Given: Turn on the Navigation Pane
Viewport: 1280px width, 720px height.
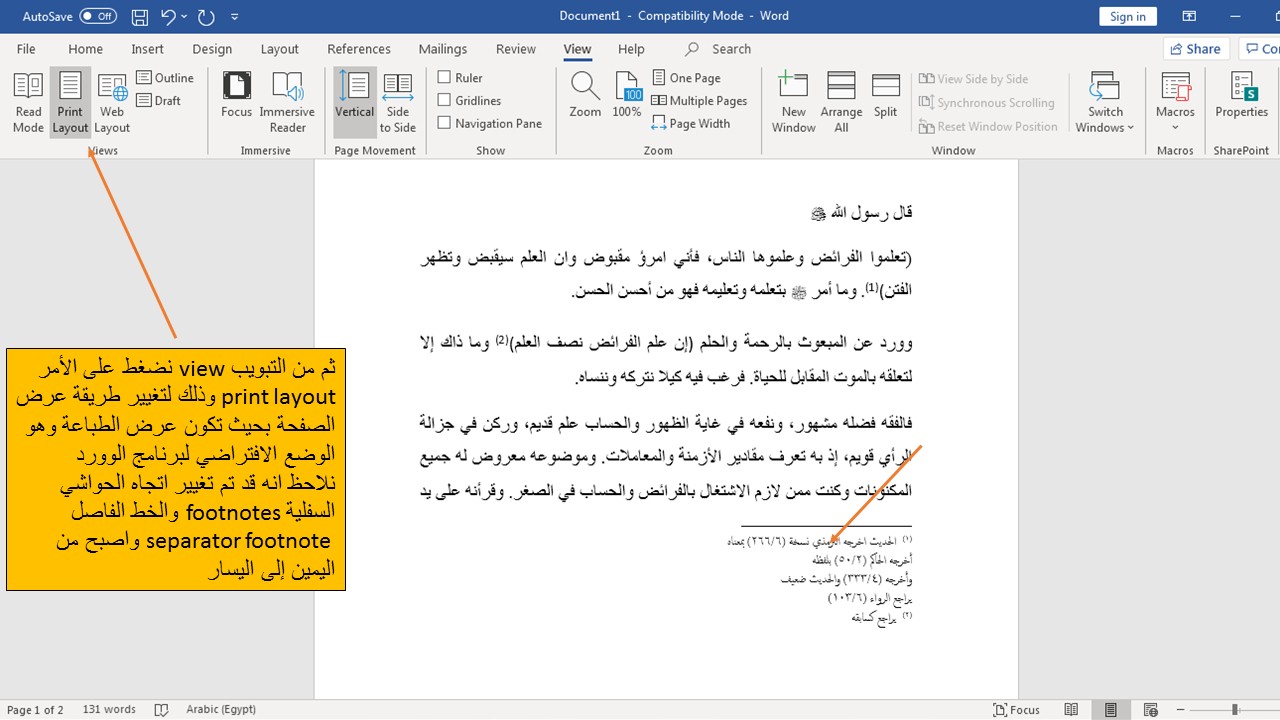Looking at the screenshot, I should tap(444, 123).
